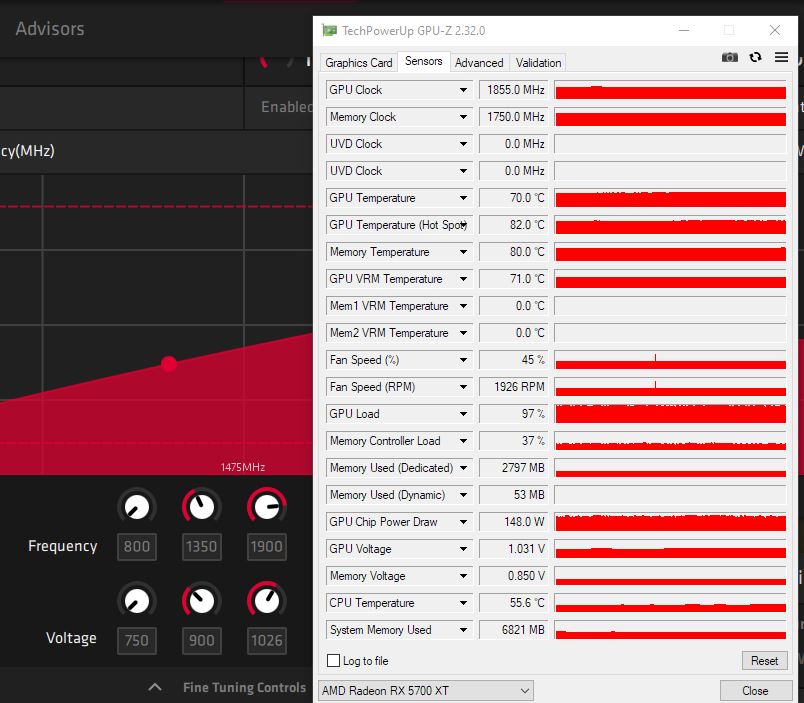The image size is (804, 703).
Task: Click the Close button in GPU-Z
Action: tap(755, 691)
